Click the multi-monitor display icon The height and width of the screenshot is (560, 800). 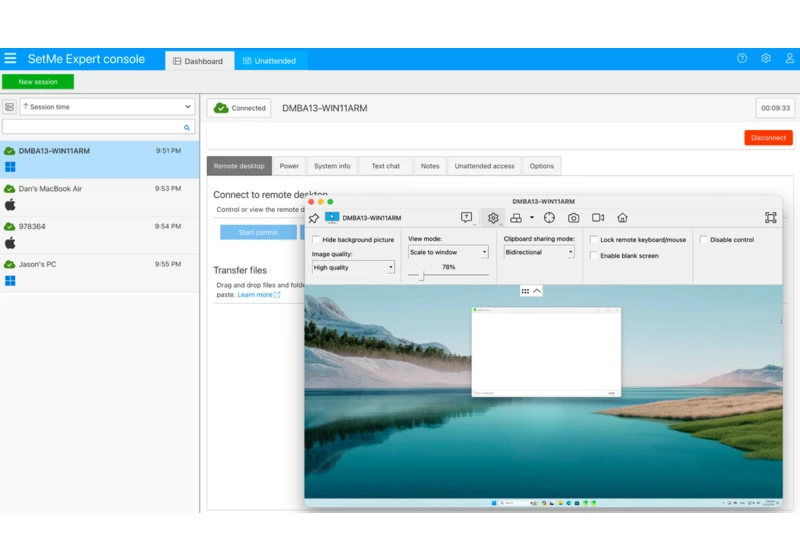tap(516, 218)
